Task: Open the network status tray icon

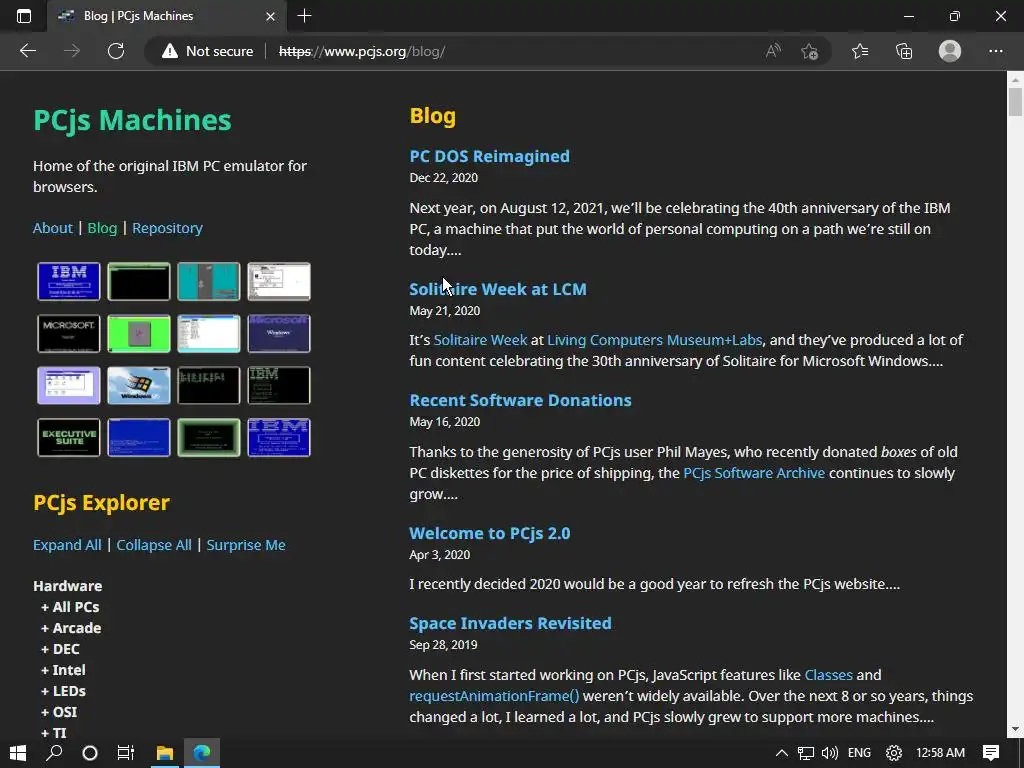Action: (x=806, y=753)
